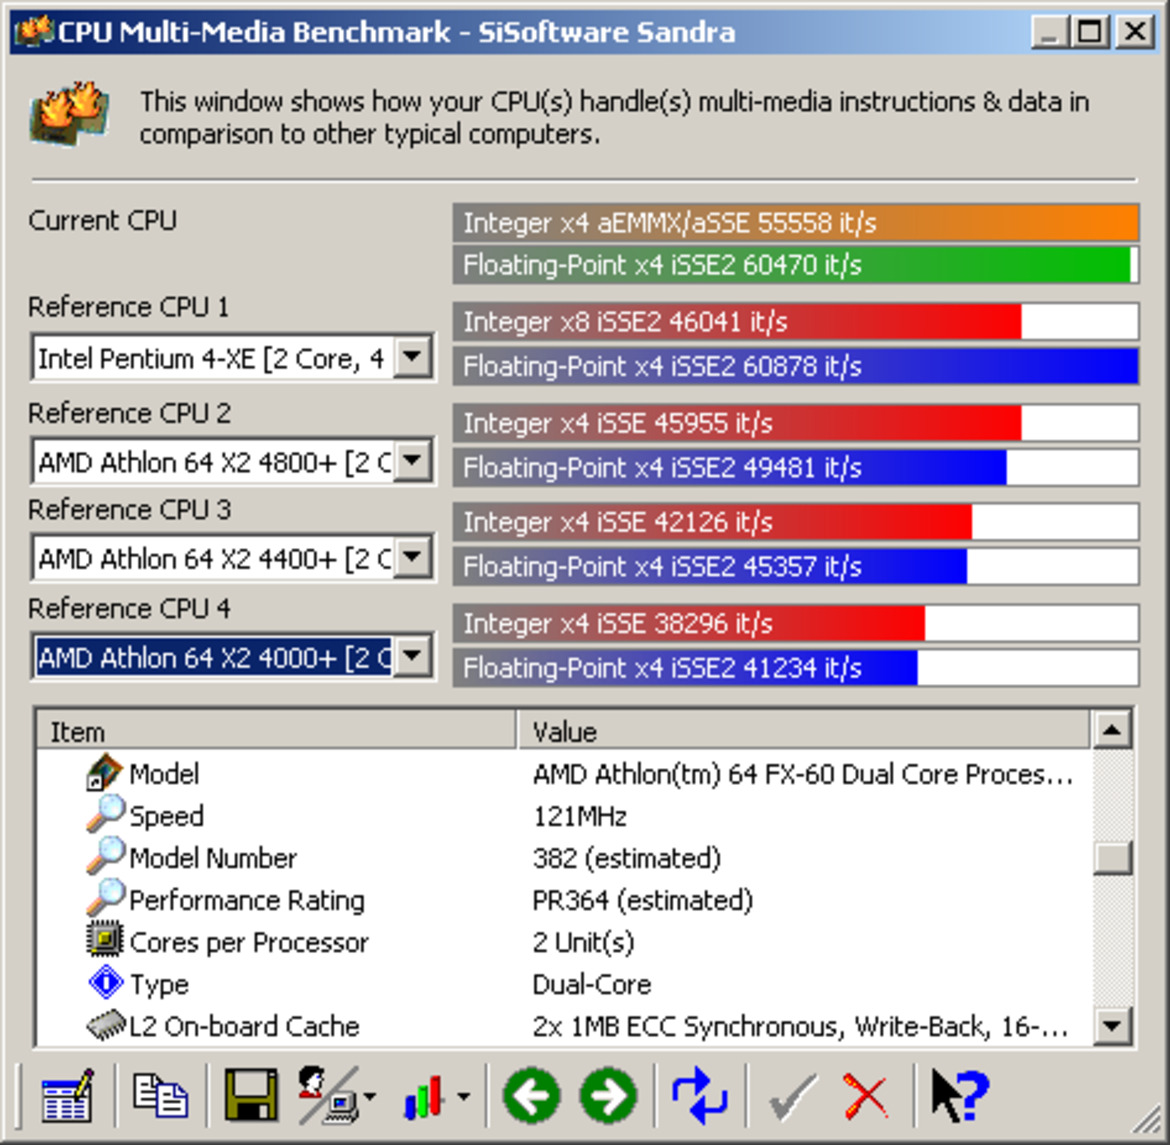Viewport: 1170px width, 1145px height.
Task: Click the Integer x4 iSSE 42126 bar
Action: [x=795, y=522]
